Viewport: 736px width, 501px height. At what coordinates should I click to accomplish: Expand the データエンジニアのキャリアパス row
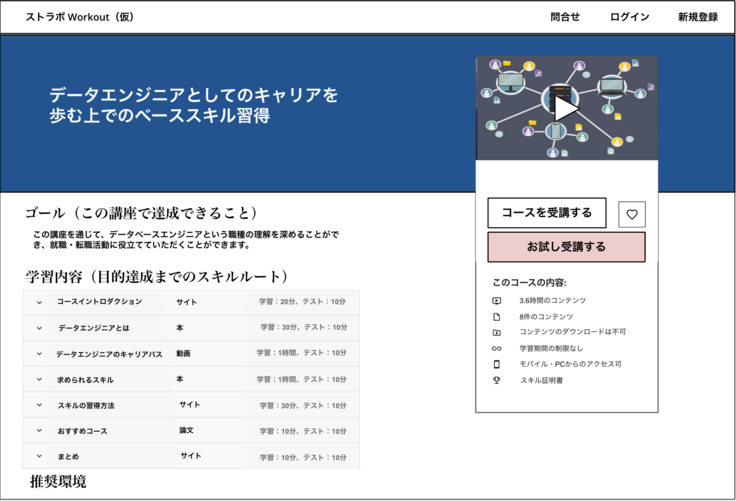point(39,354)
